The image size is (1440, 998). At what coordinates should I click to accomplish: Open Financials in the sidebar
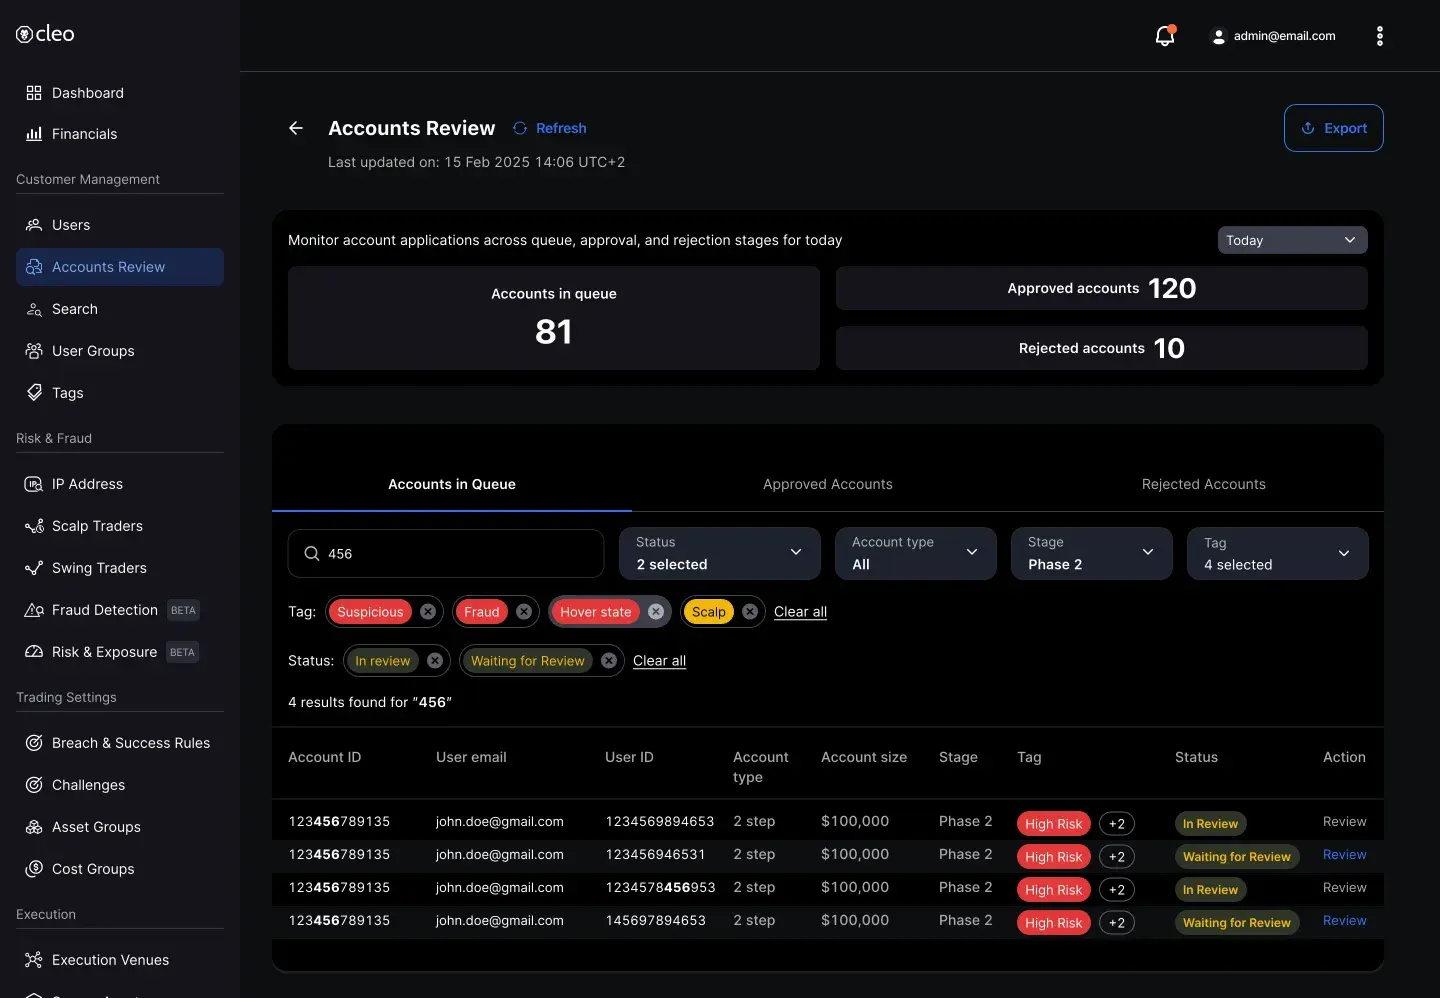pyautogui.click(x=120, y=134)
